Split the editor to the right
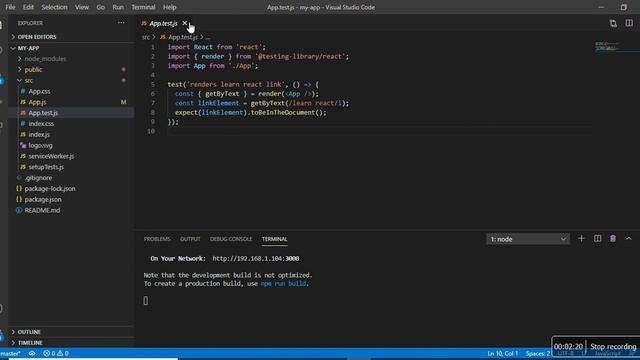The image size is (640, 360). [x=629, y=23]
